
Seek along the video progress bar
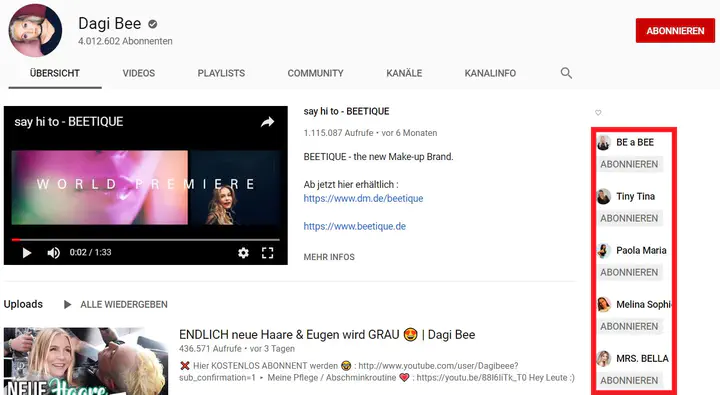pyautogui.click(x=146, y=240)
